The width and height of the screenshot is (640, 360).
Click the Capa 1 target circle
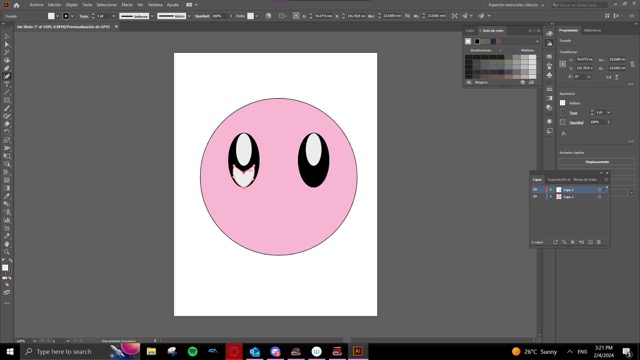tap(599, 197)
